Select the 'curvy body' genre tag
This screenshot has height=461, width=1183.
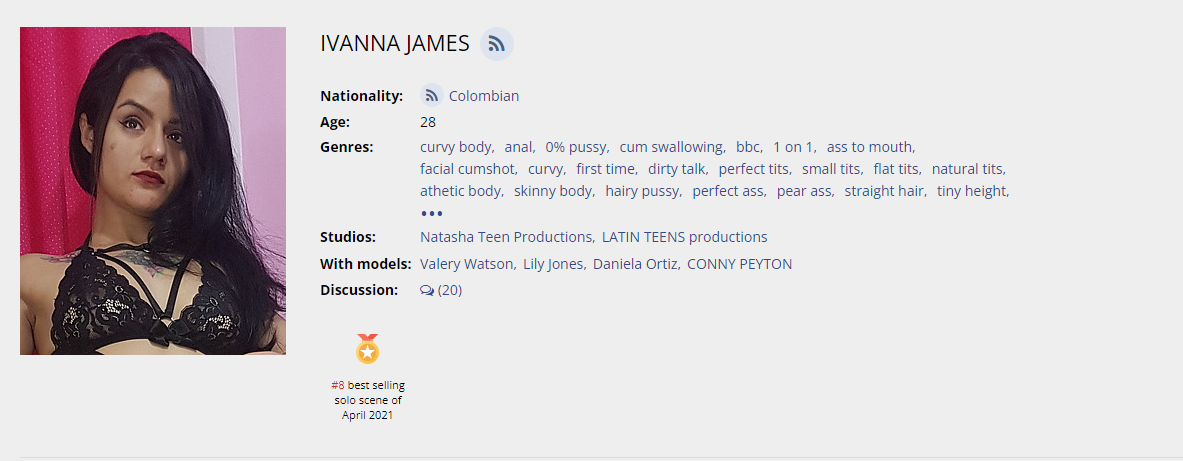[456, 147]
